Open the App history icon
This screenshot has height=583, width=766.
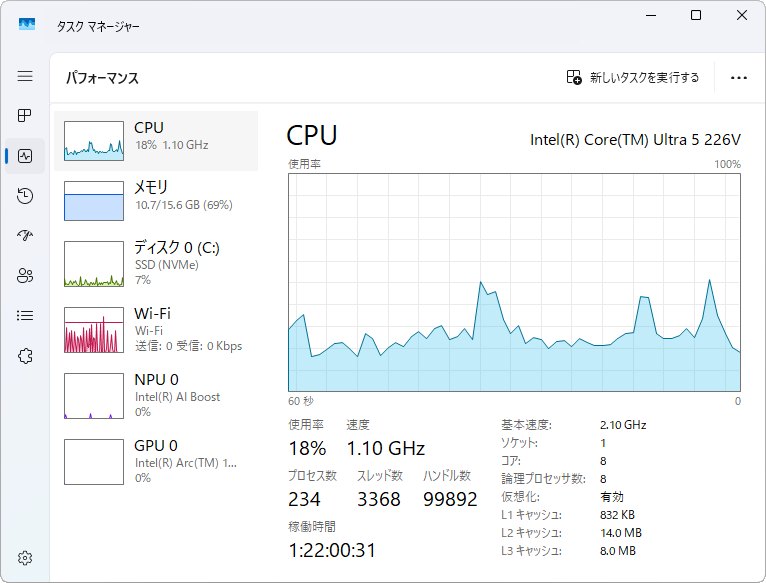tap(25, 196)
